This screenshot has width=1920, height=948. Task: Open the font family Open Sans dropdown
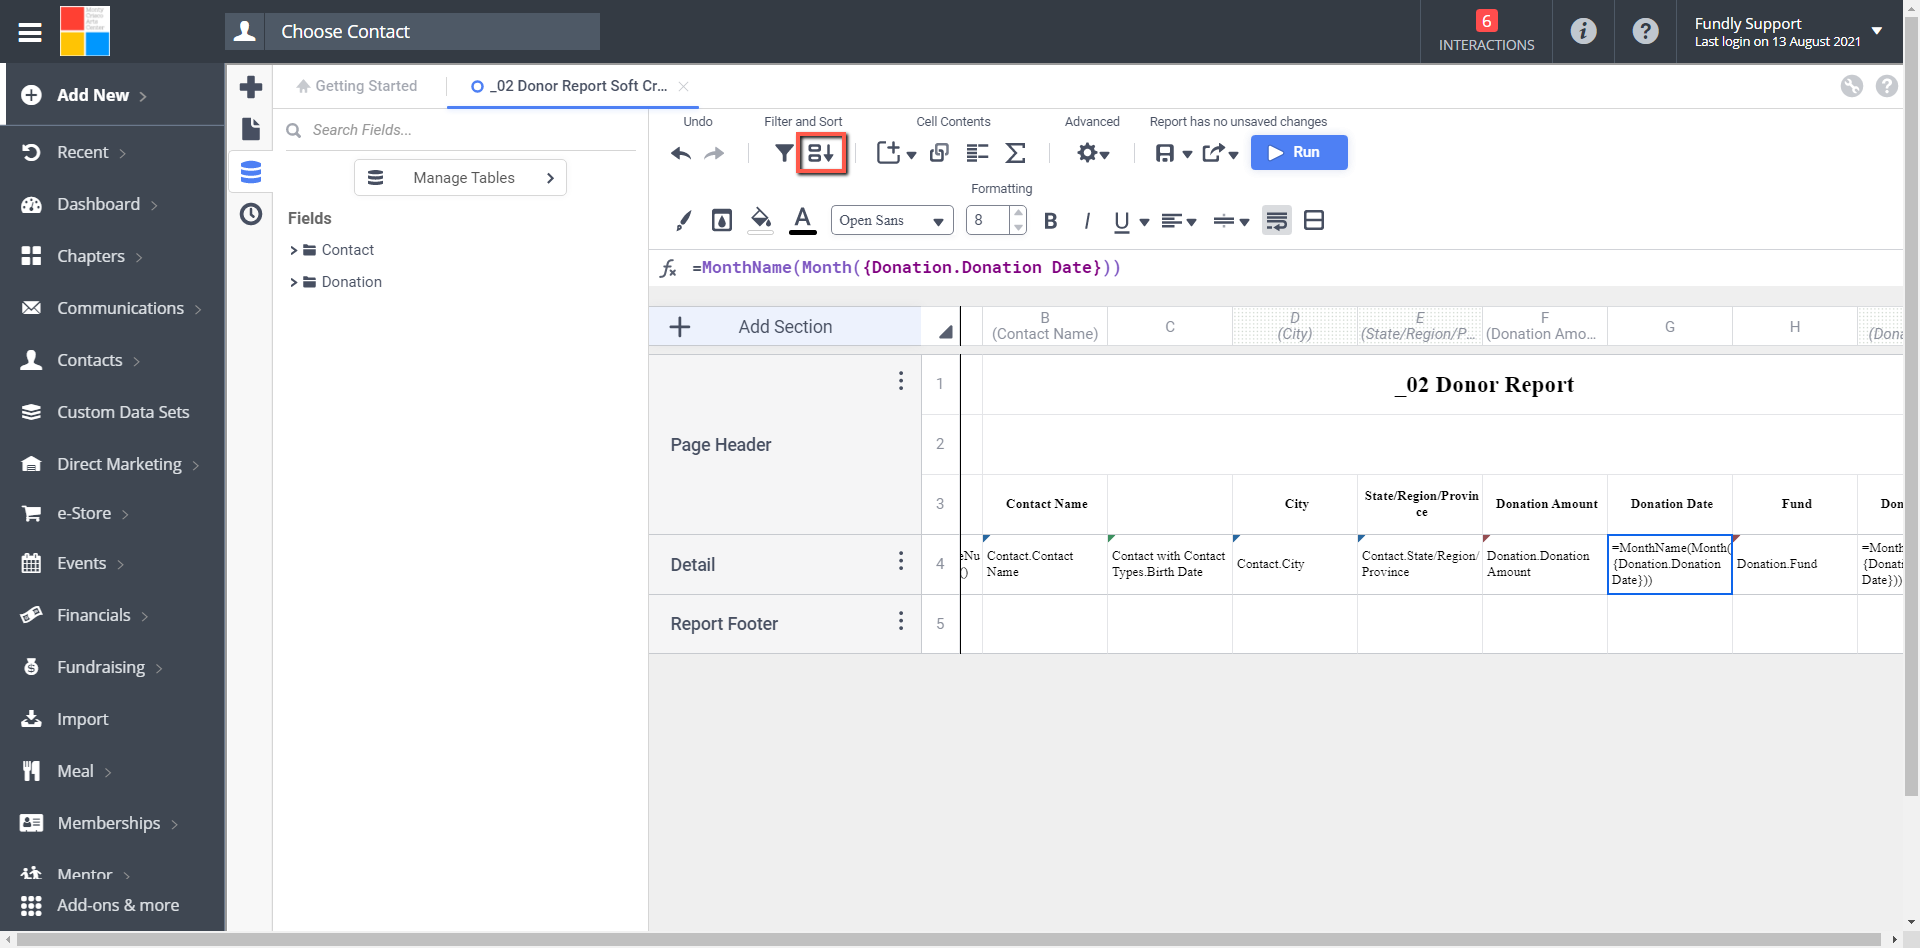click(892, 220)
